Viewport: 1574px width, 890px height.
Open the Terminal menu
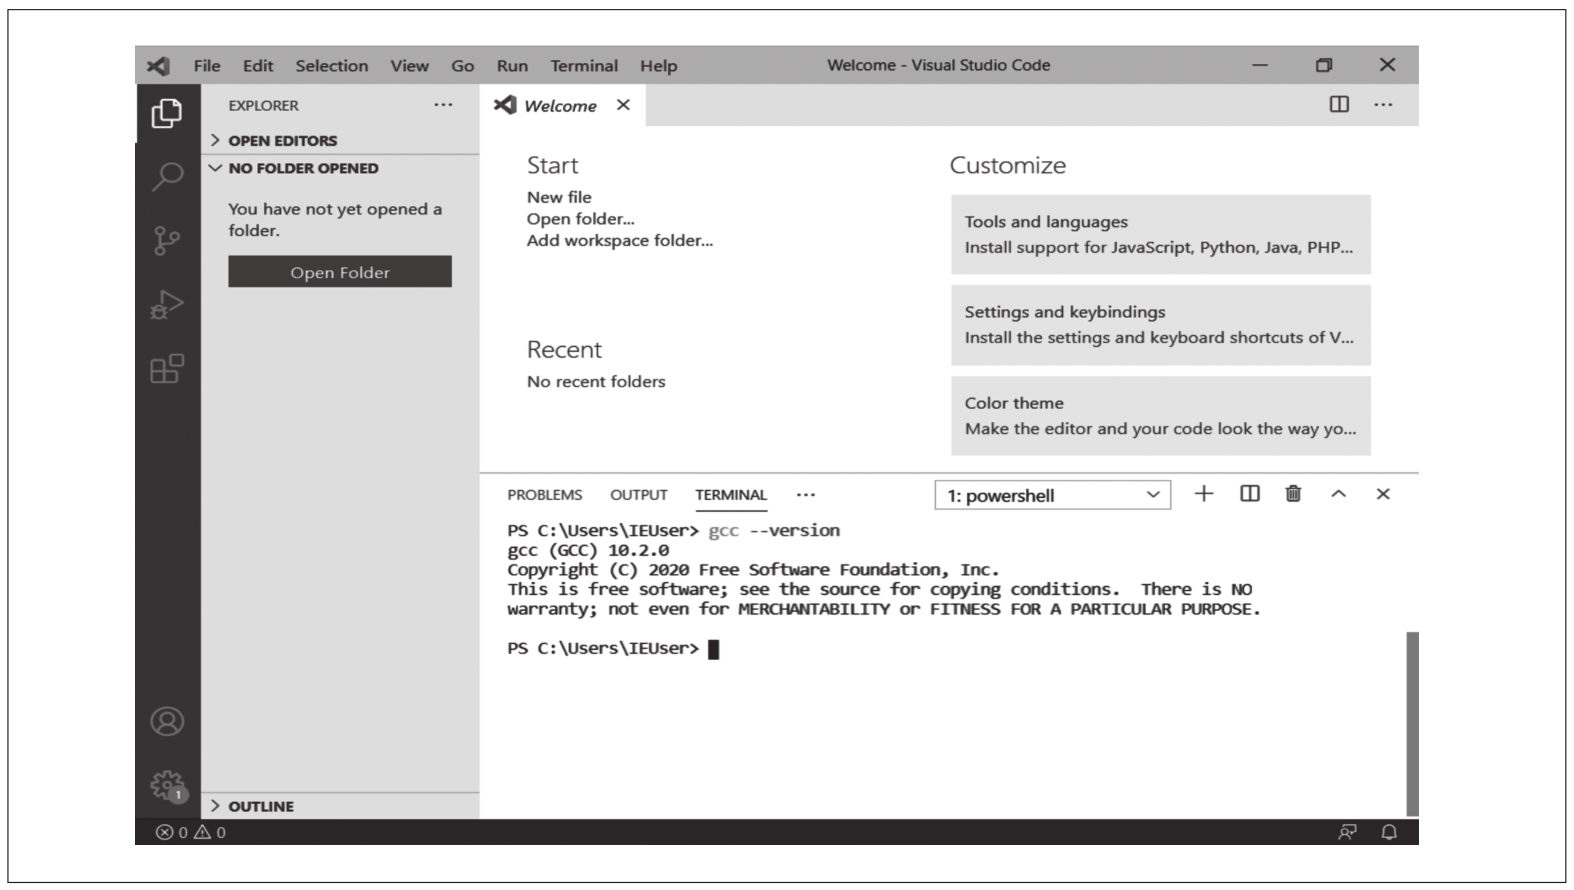coord(584,66)
